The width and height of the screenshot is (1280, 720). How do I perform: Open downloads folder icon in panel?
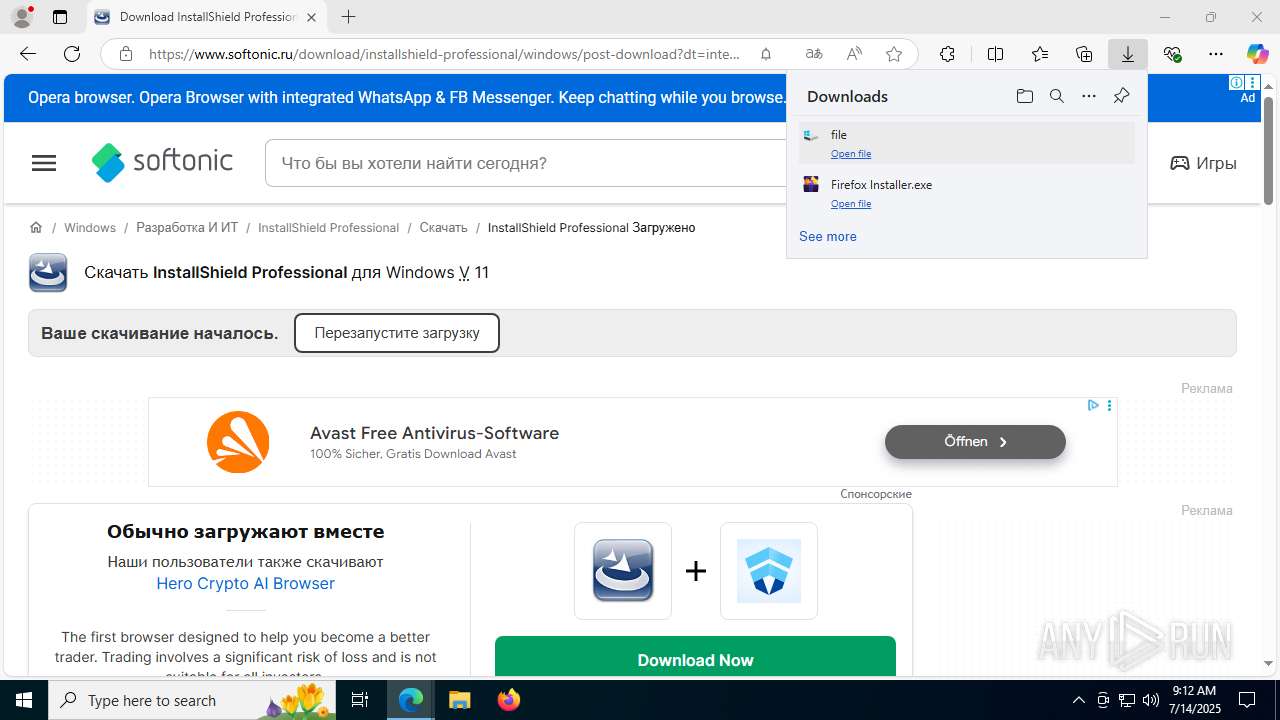pyautogui.click(x=1024, y=96)
